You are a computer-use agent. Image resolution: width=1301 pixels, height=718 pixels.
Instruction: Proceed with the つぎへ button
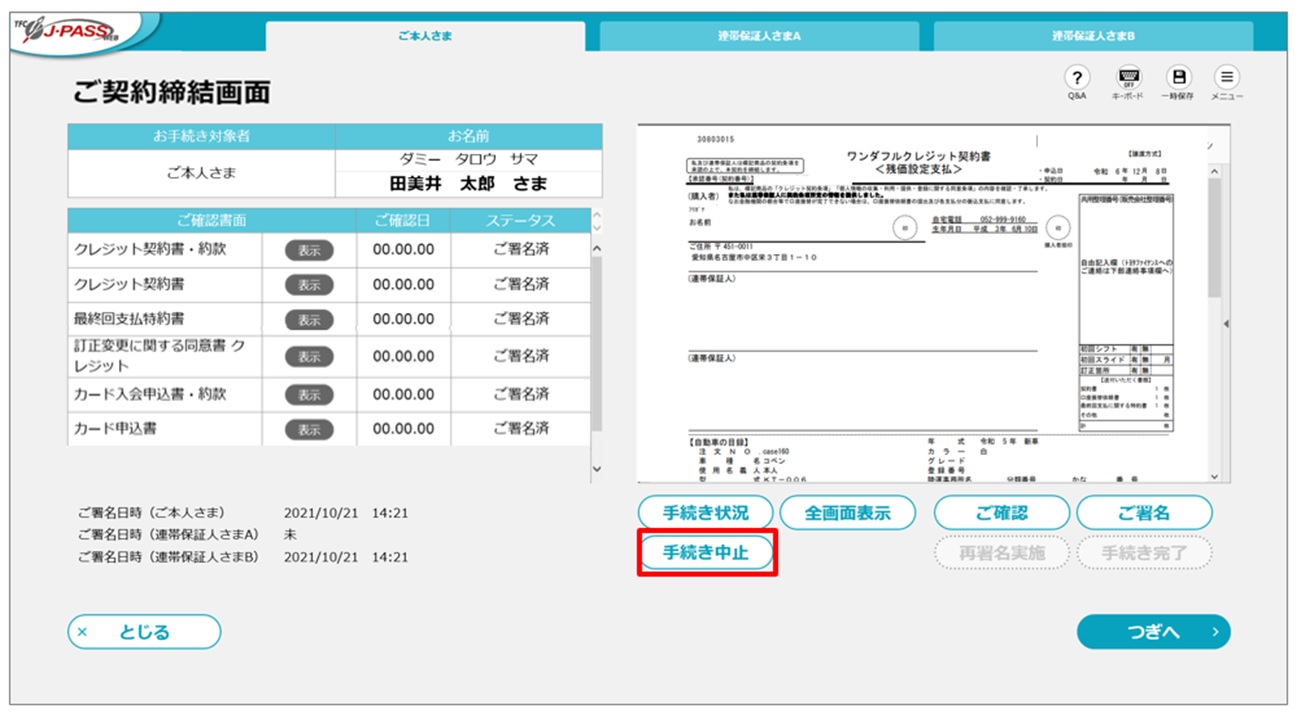pos(1153,632)
